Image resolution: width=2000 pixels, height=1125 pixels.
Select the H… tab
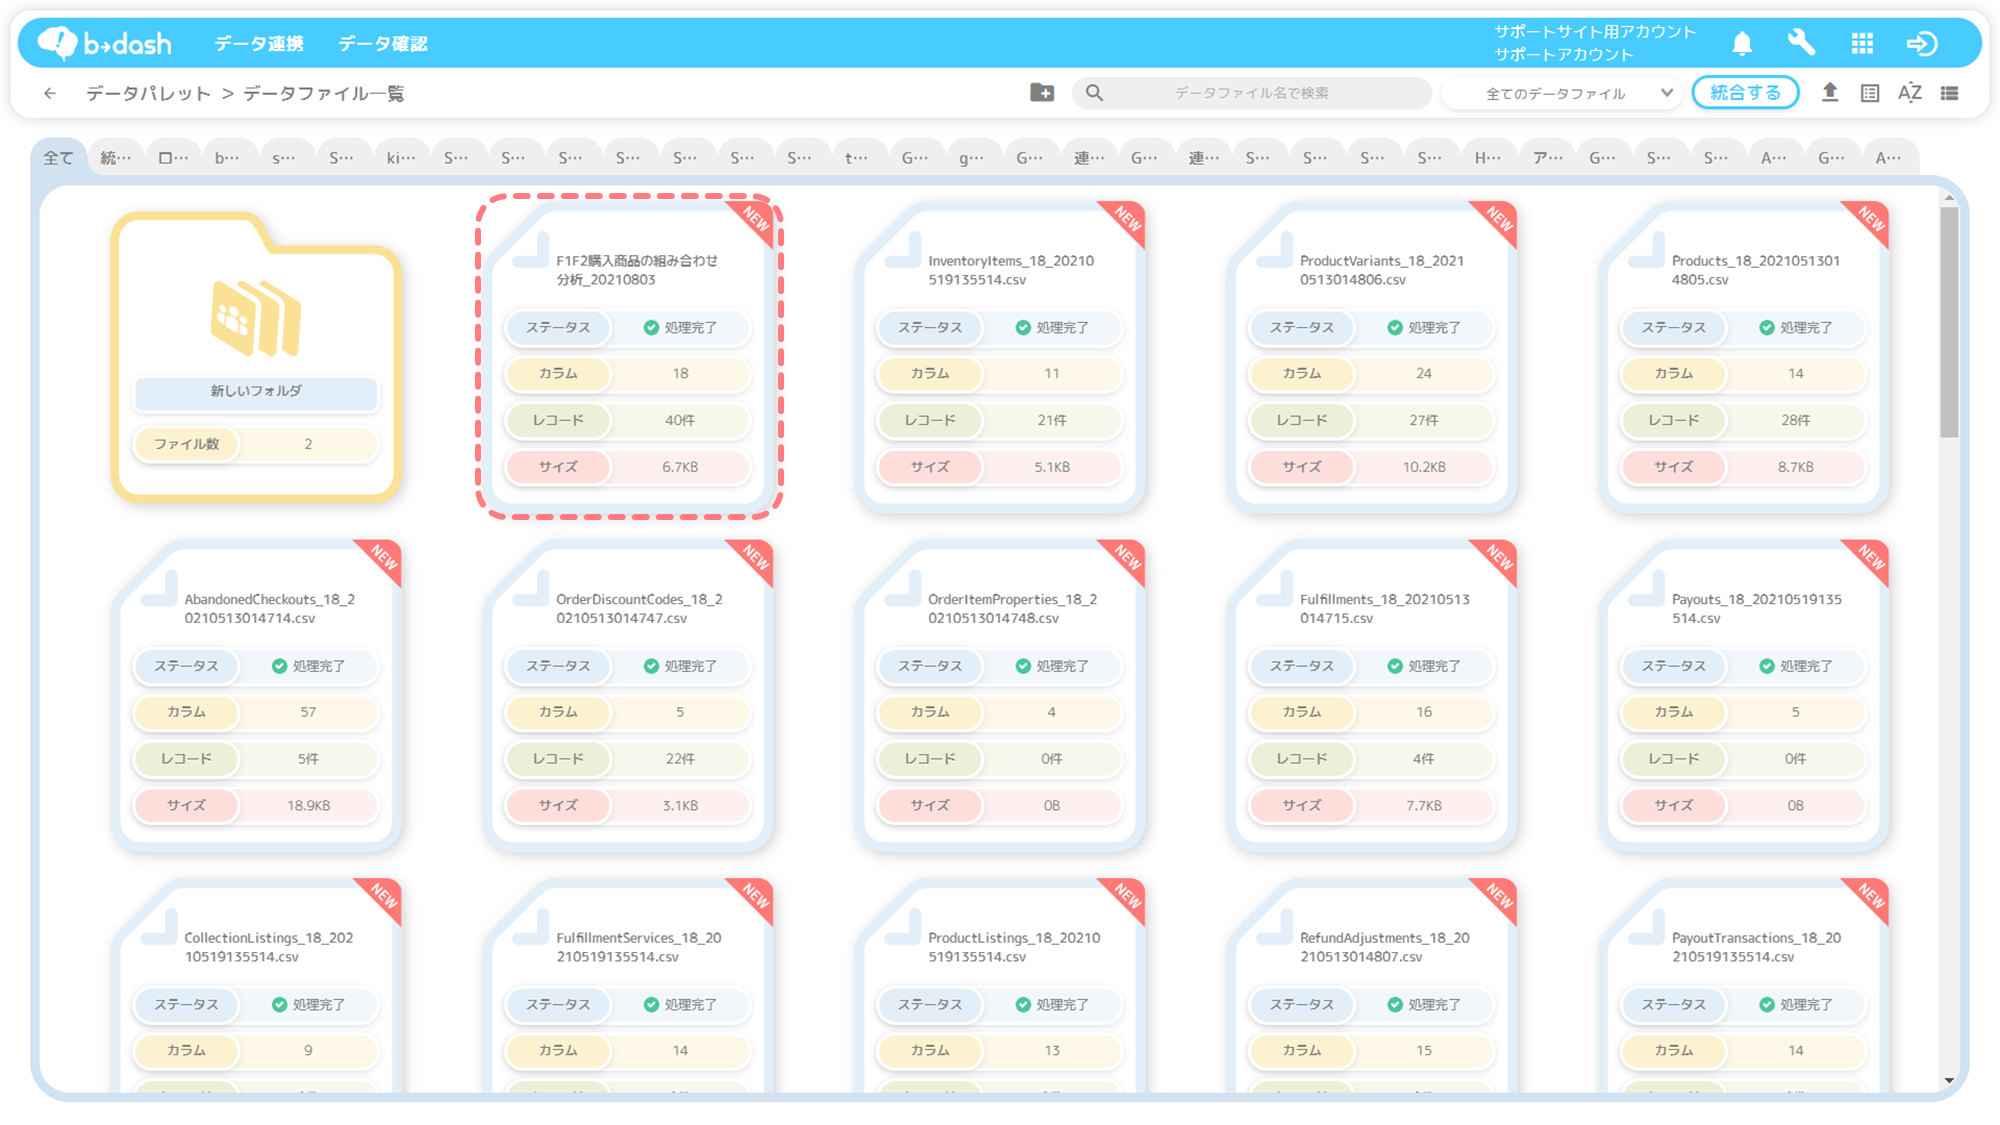click(x=1488, y=158)
